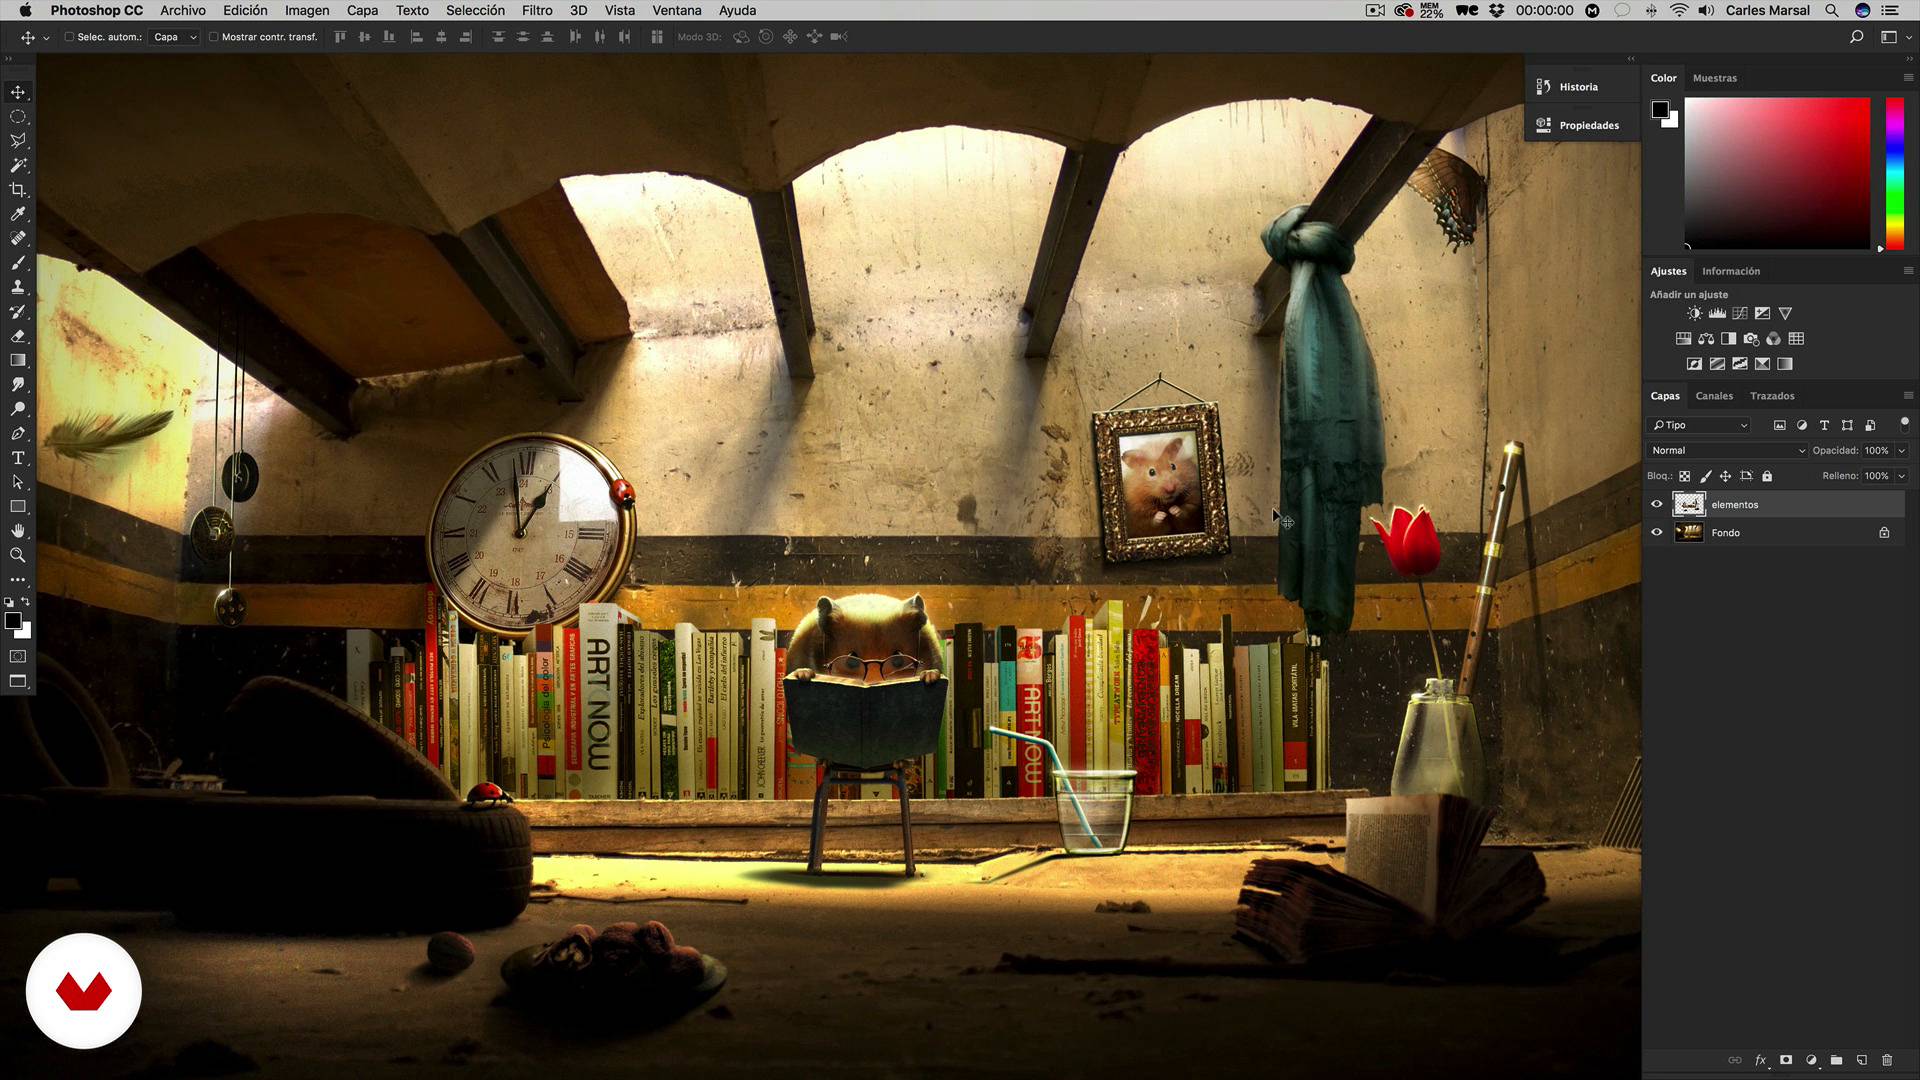This screenshot has height=1080, width=1920.
Task: Switch to the Información tab
Action: click(x=1731, y=271)
